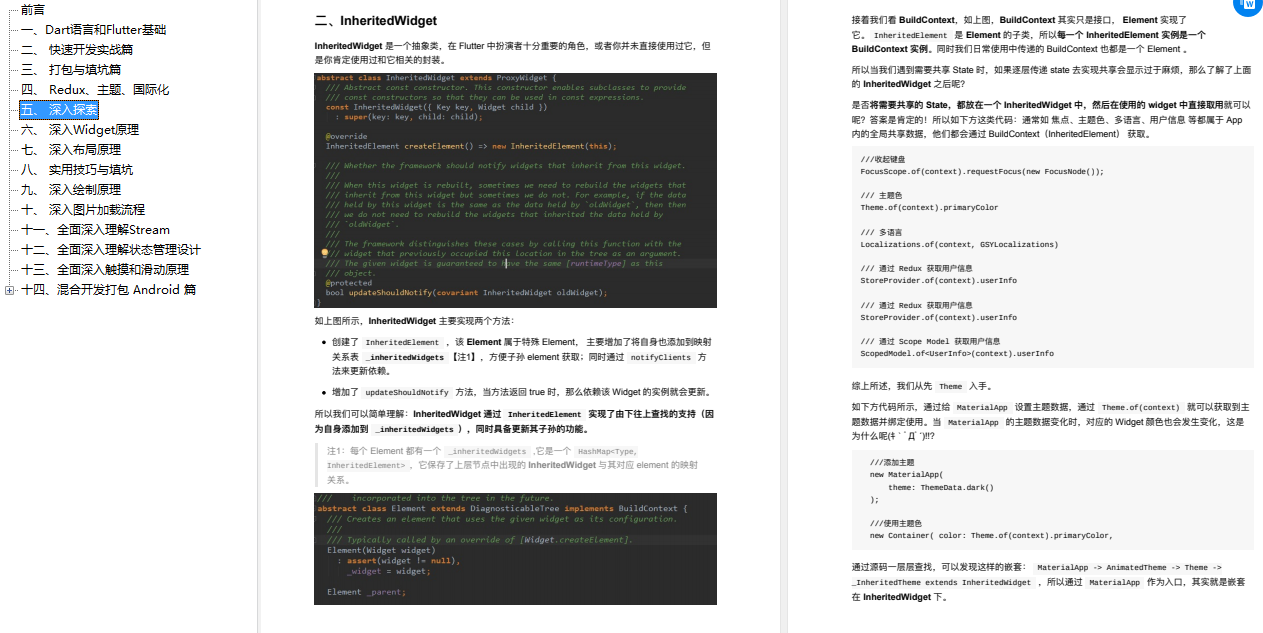The image size is (1263, 633).
Task: Click the inline code notifyClients
Action: click(x=660, y=357)
